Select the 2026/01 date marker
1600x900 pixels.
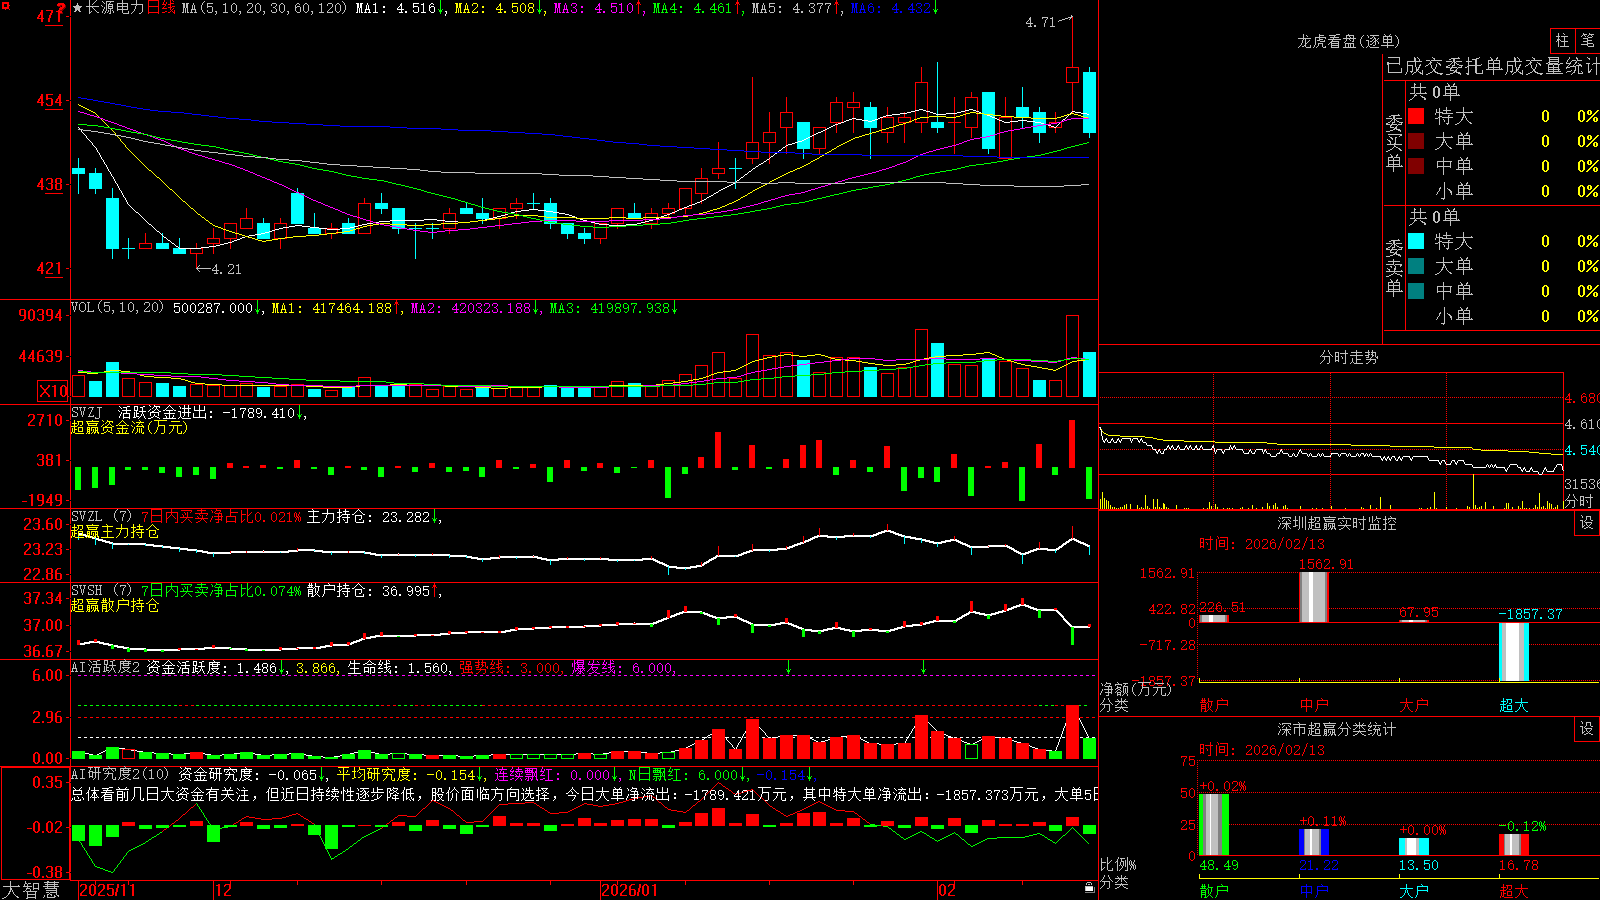630,890
